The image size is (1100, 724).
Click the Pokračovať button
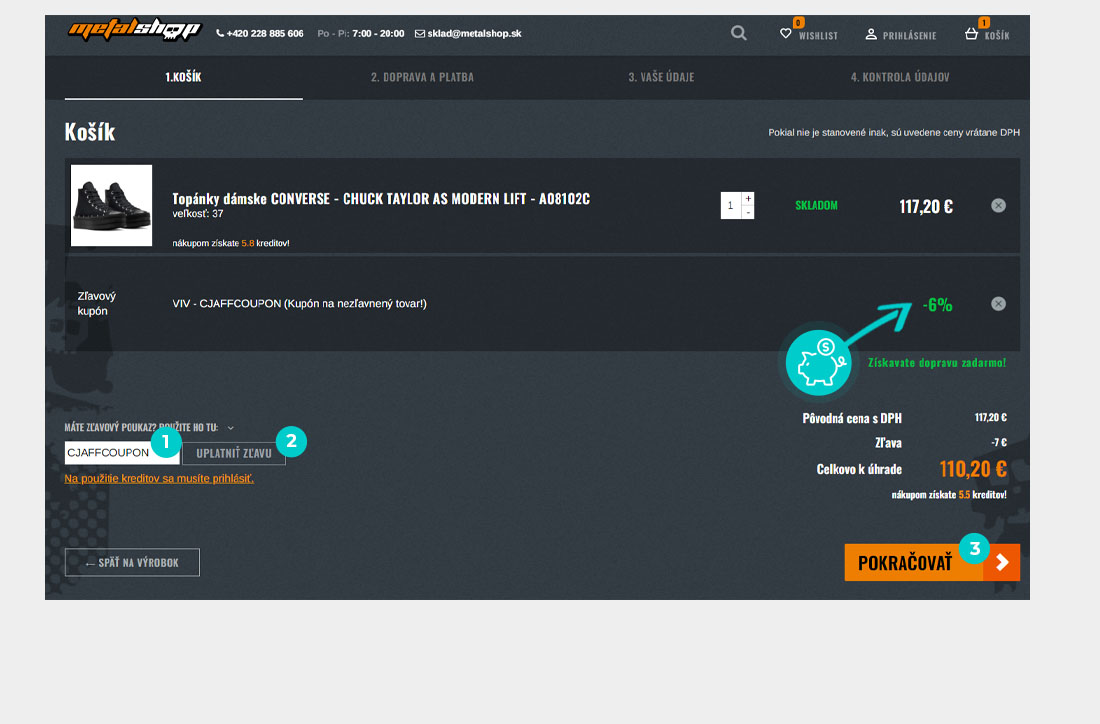[x=932, y=563]
